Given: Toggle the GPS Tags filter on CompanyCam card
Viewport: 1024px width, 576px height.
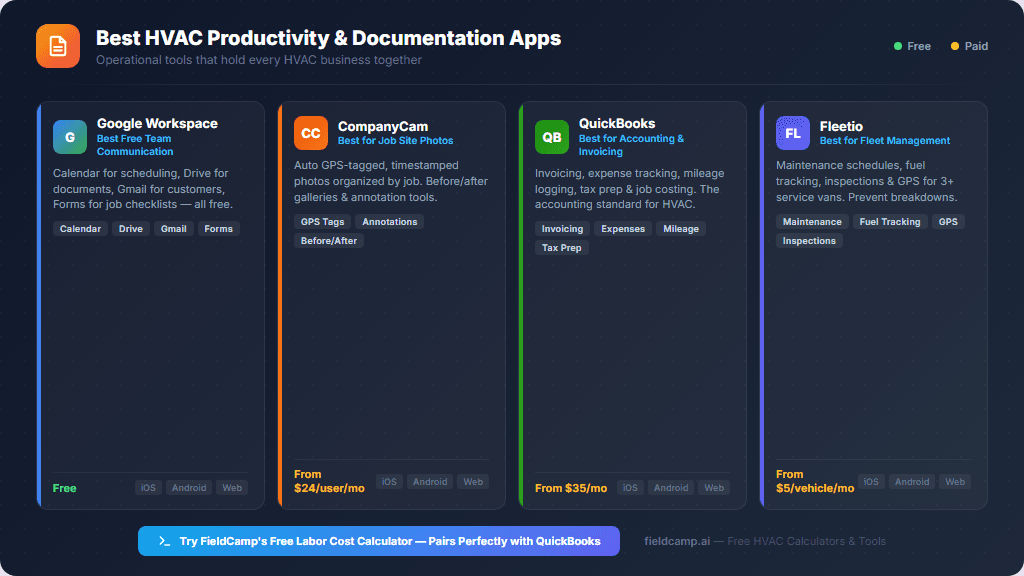Looking at the screenshot, I should [322, 221].
